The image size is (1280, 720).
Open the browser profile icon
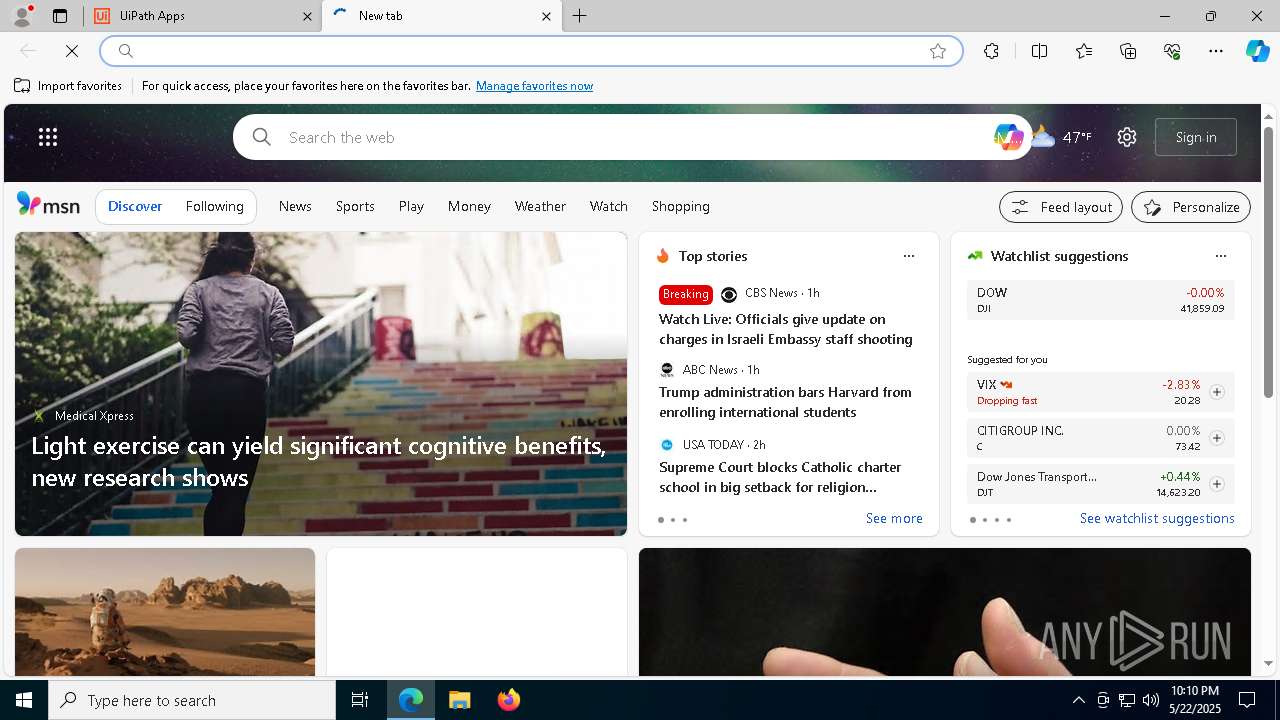[22, 16]
